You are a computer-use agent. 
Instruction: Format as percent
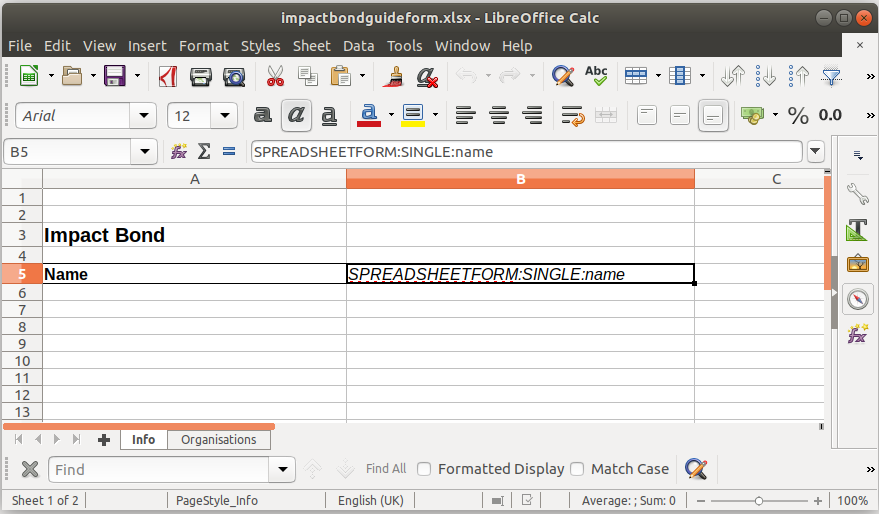pyautogui.click(x=798, y=115)
